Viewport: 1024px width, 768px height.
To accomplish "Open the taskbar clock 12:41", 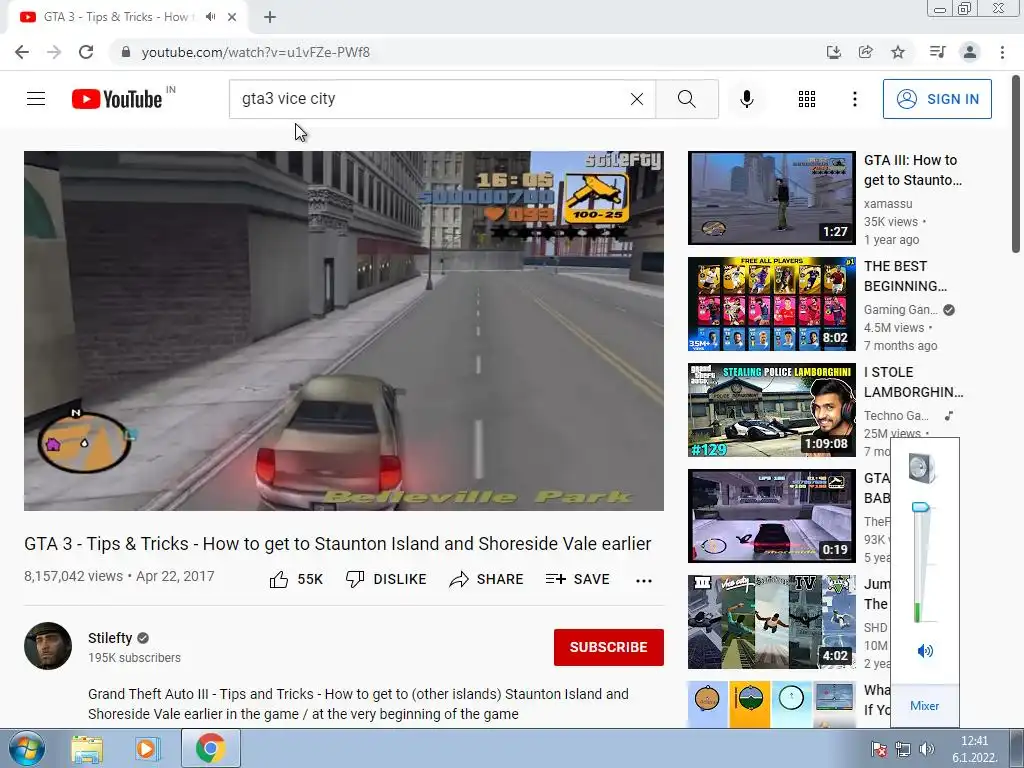I will tap(974, 749).
